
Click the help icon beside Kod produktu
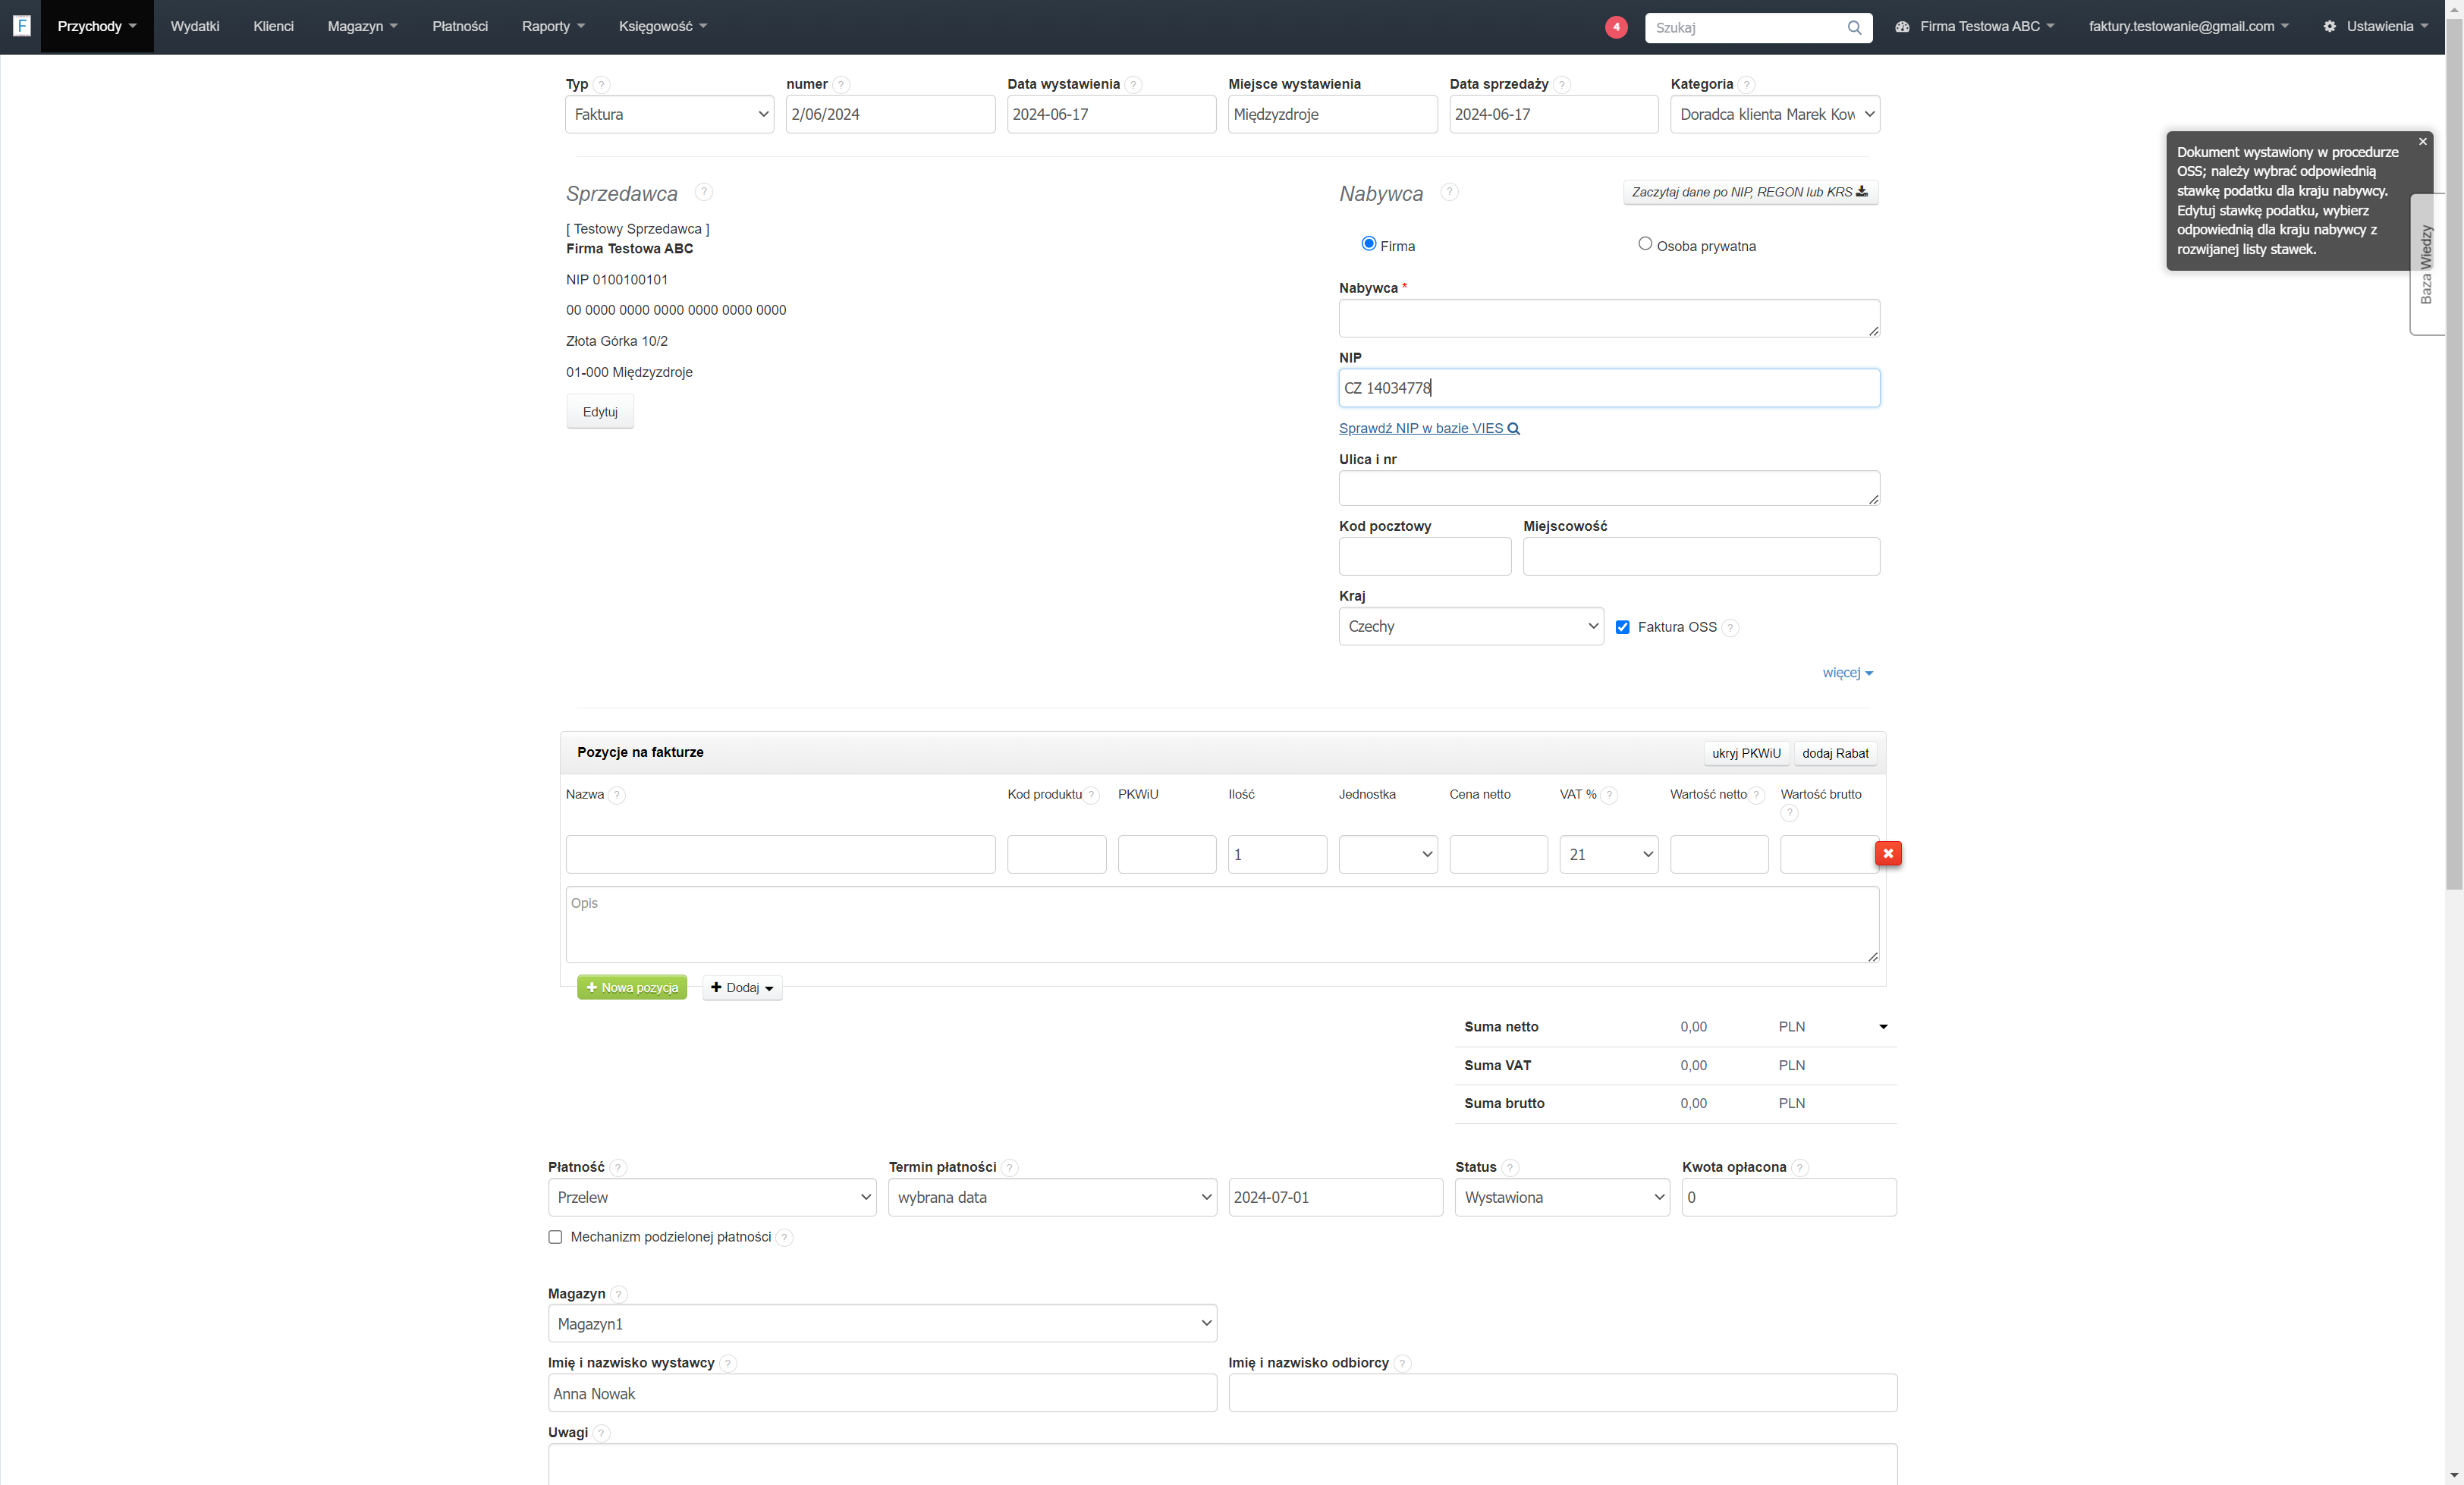1092,795
